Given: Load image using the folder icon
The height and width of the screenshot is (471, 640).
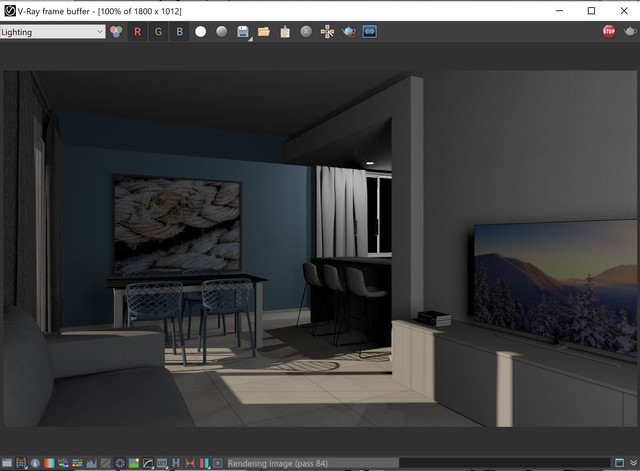Looking at the screenshot, I should (x=264, y=32).
